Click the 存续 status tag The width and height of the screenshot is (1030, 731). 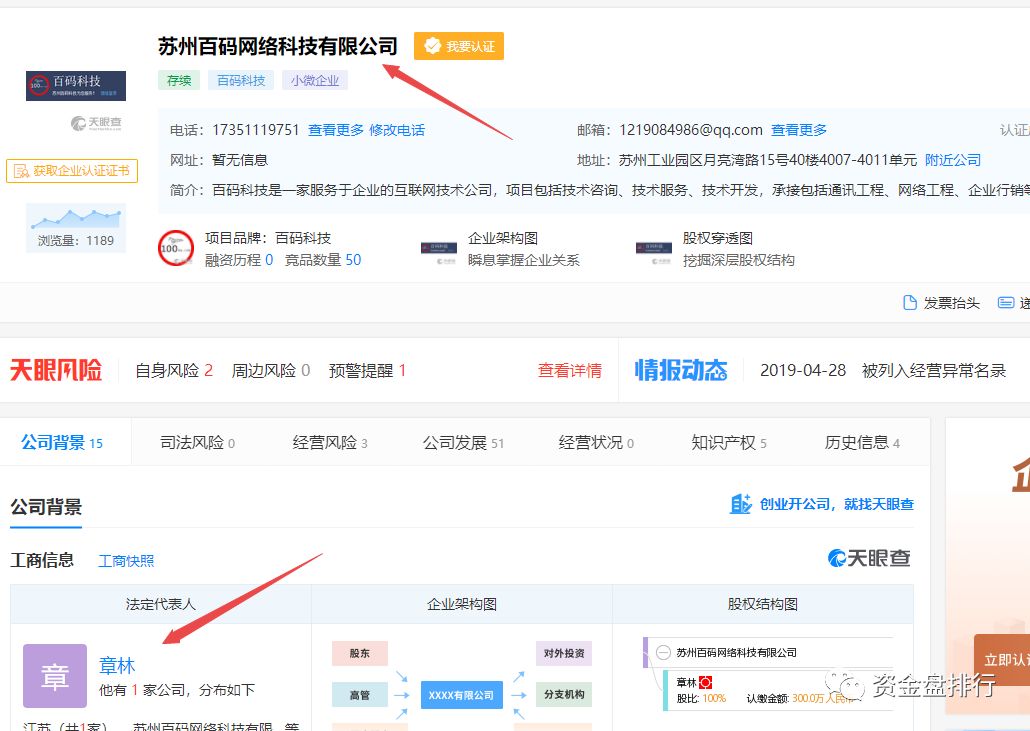click(179, 80)
